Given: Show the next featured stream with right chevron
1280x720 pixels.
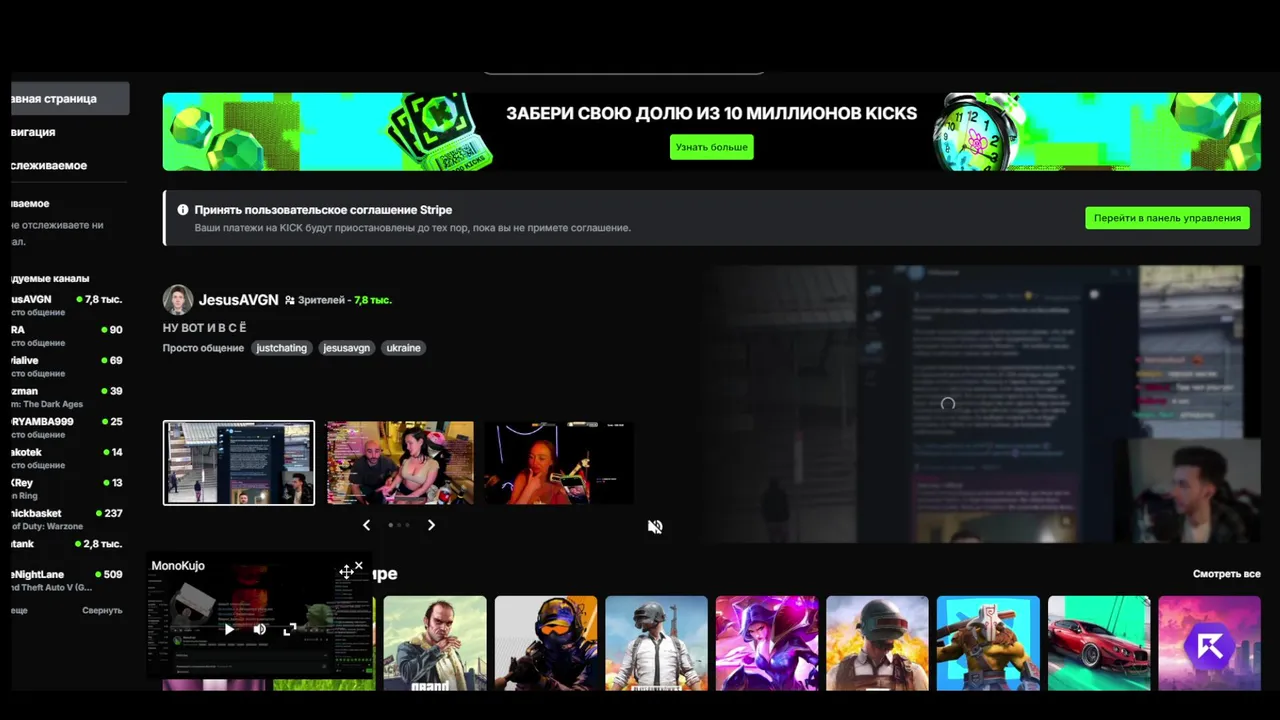Looking at the screenshot, I should [x=431, y=525].
